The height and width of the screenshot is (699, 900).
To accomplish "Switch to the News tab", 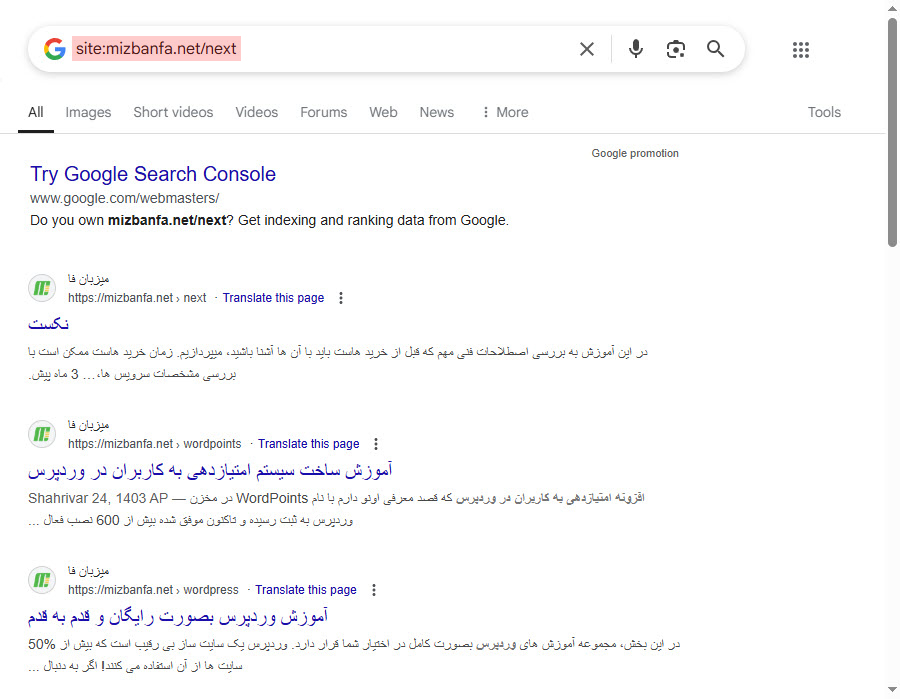I will [437, 112].
